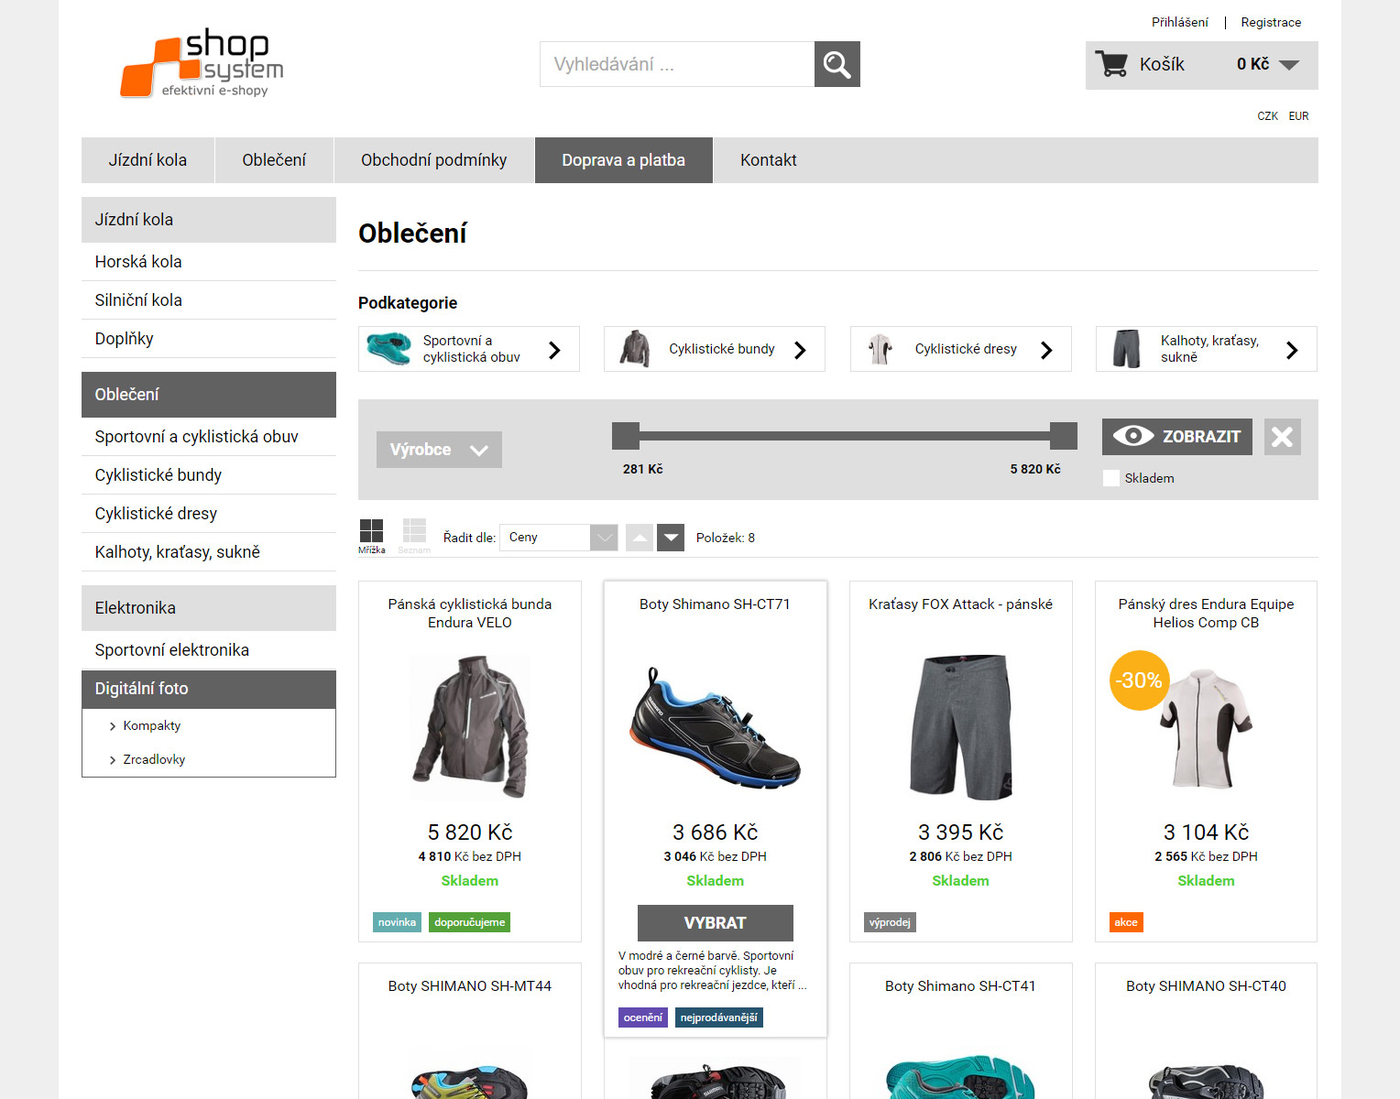Open Obchodní podmínky menu item
Screen dimensions: 1400x1099
point(434,160)
